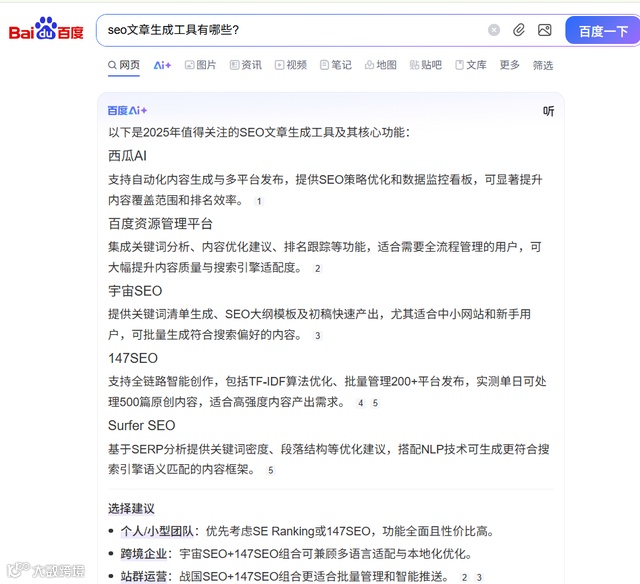Open citation 3 after 搜索偏好的内容

[x=318, y=336]
